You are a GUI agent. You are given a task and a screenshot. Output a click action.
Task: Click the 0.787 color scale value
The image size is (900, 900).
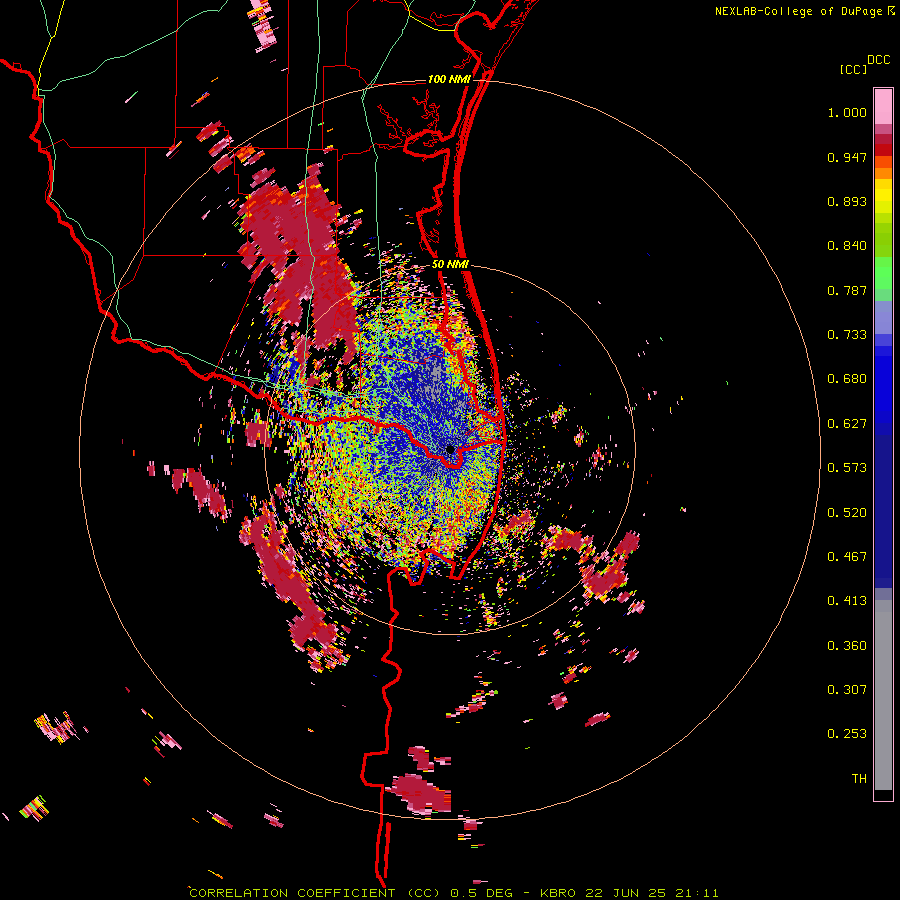[847, 290]
